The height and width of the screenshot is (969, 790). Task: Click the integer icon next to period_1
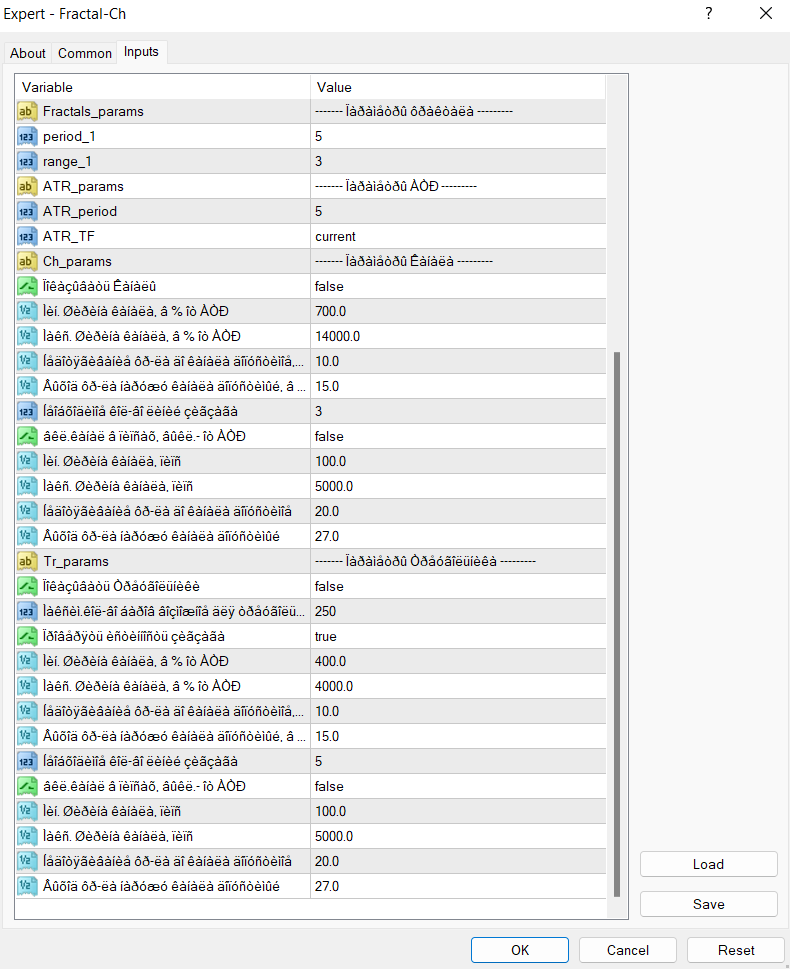[x=28, y=136]
